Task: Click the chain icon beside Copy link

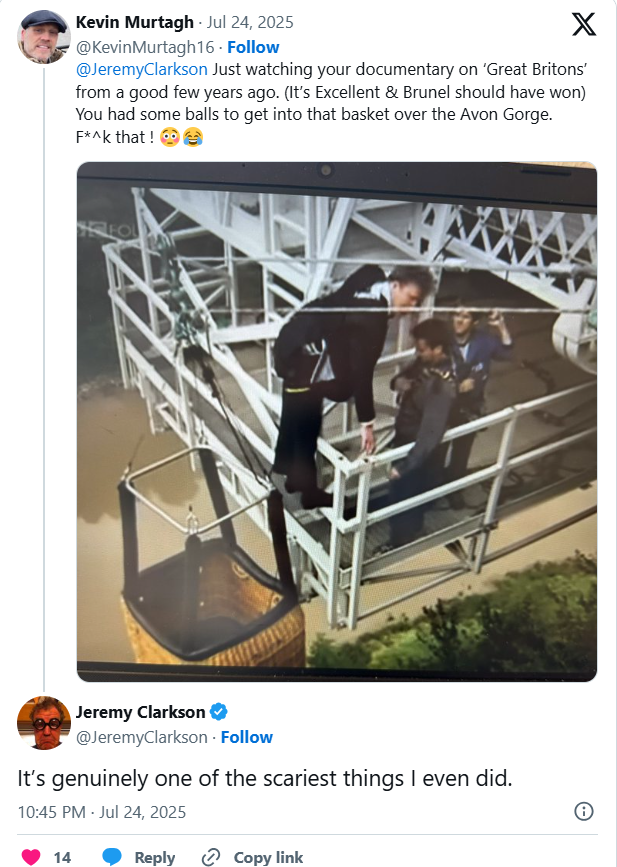Action: coord(211,857)
